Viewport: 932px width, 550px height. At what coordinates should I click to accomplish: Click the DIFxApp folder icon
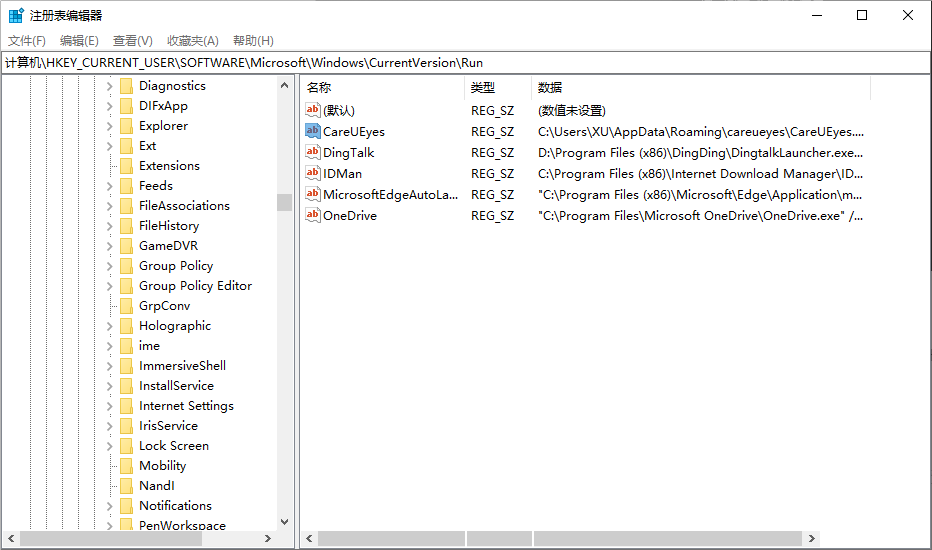click(126, 106)
